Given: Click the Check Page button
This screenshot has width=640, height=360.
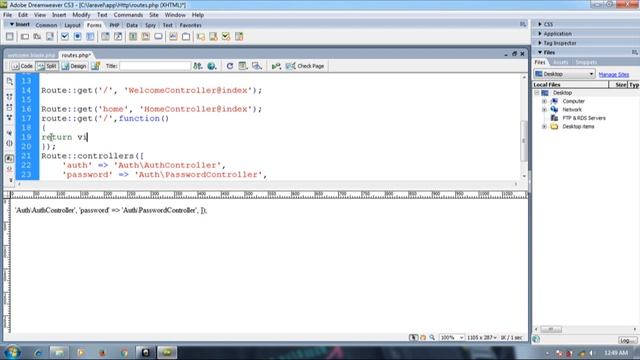Looking at the screenshot, I should click(x=305, y=66).
